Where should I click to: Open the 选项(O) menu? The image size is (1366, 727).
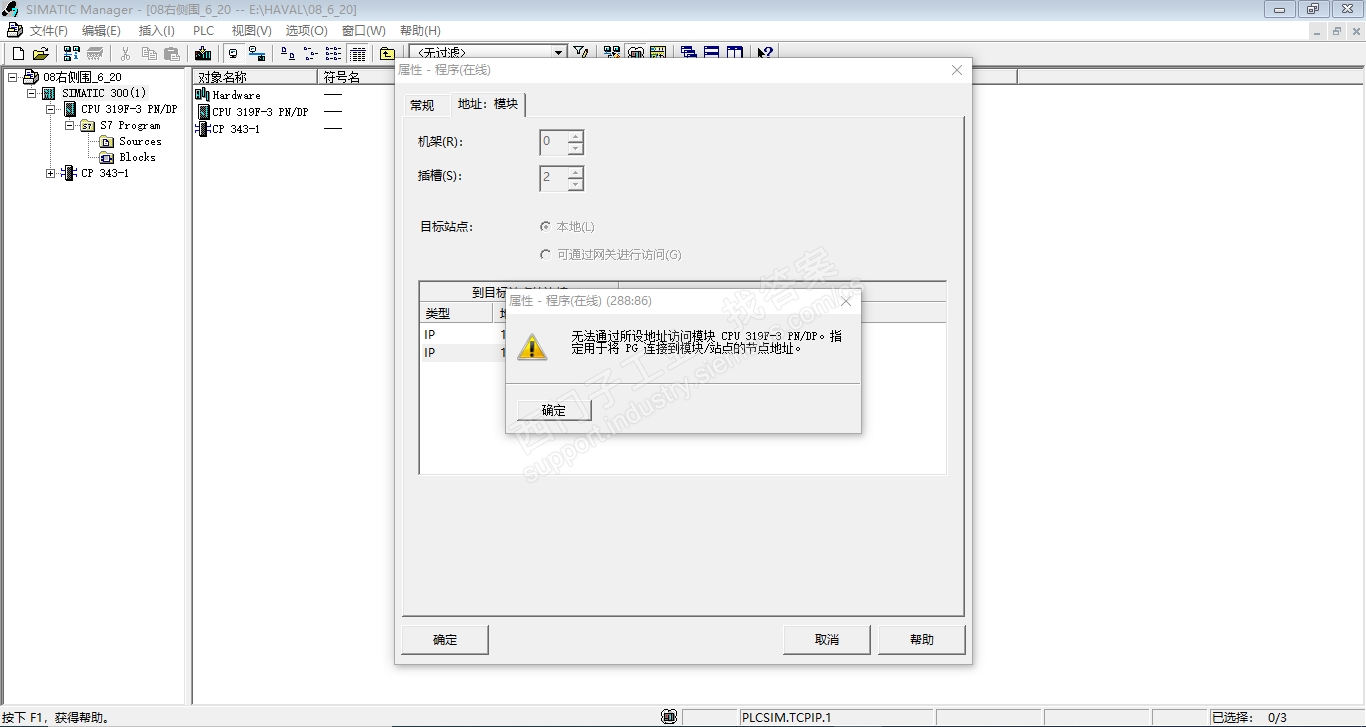click(x=306, y=31)
